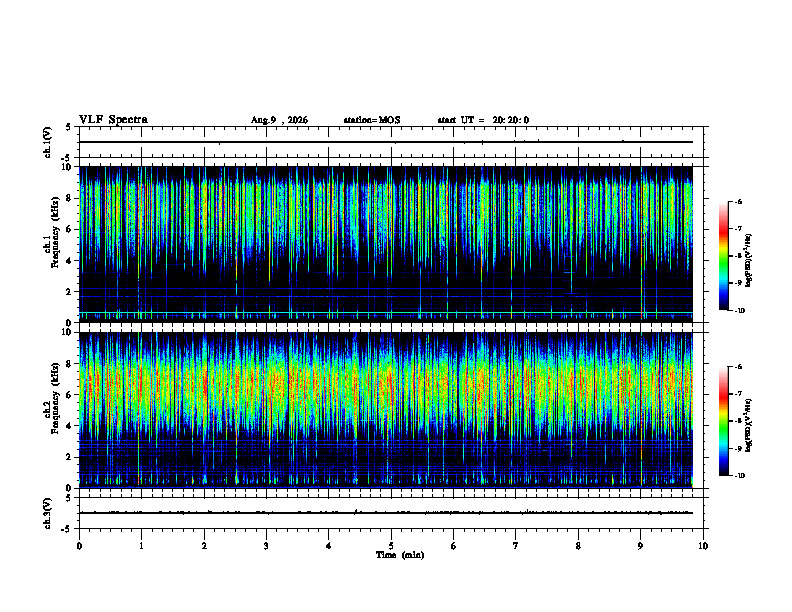Image resolution: width=792 pixels, height=612 pixels.
Task: Click the time axis tick label '5'
Action: 391,546
